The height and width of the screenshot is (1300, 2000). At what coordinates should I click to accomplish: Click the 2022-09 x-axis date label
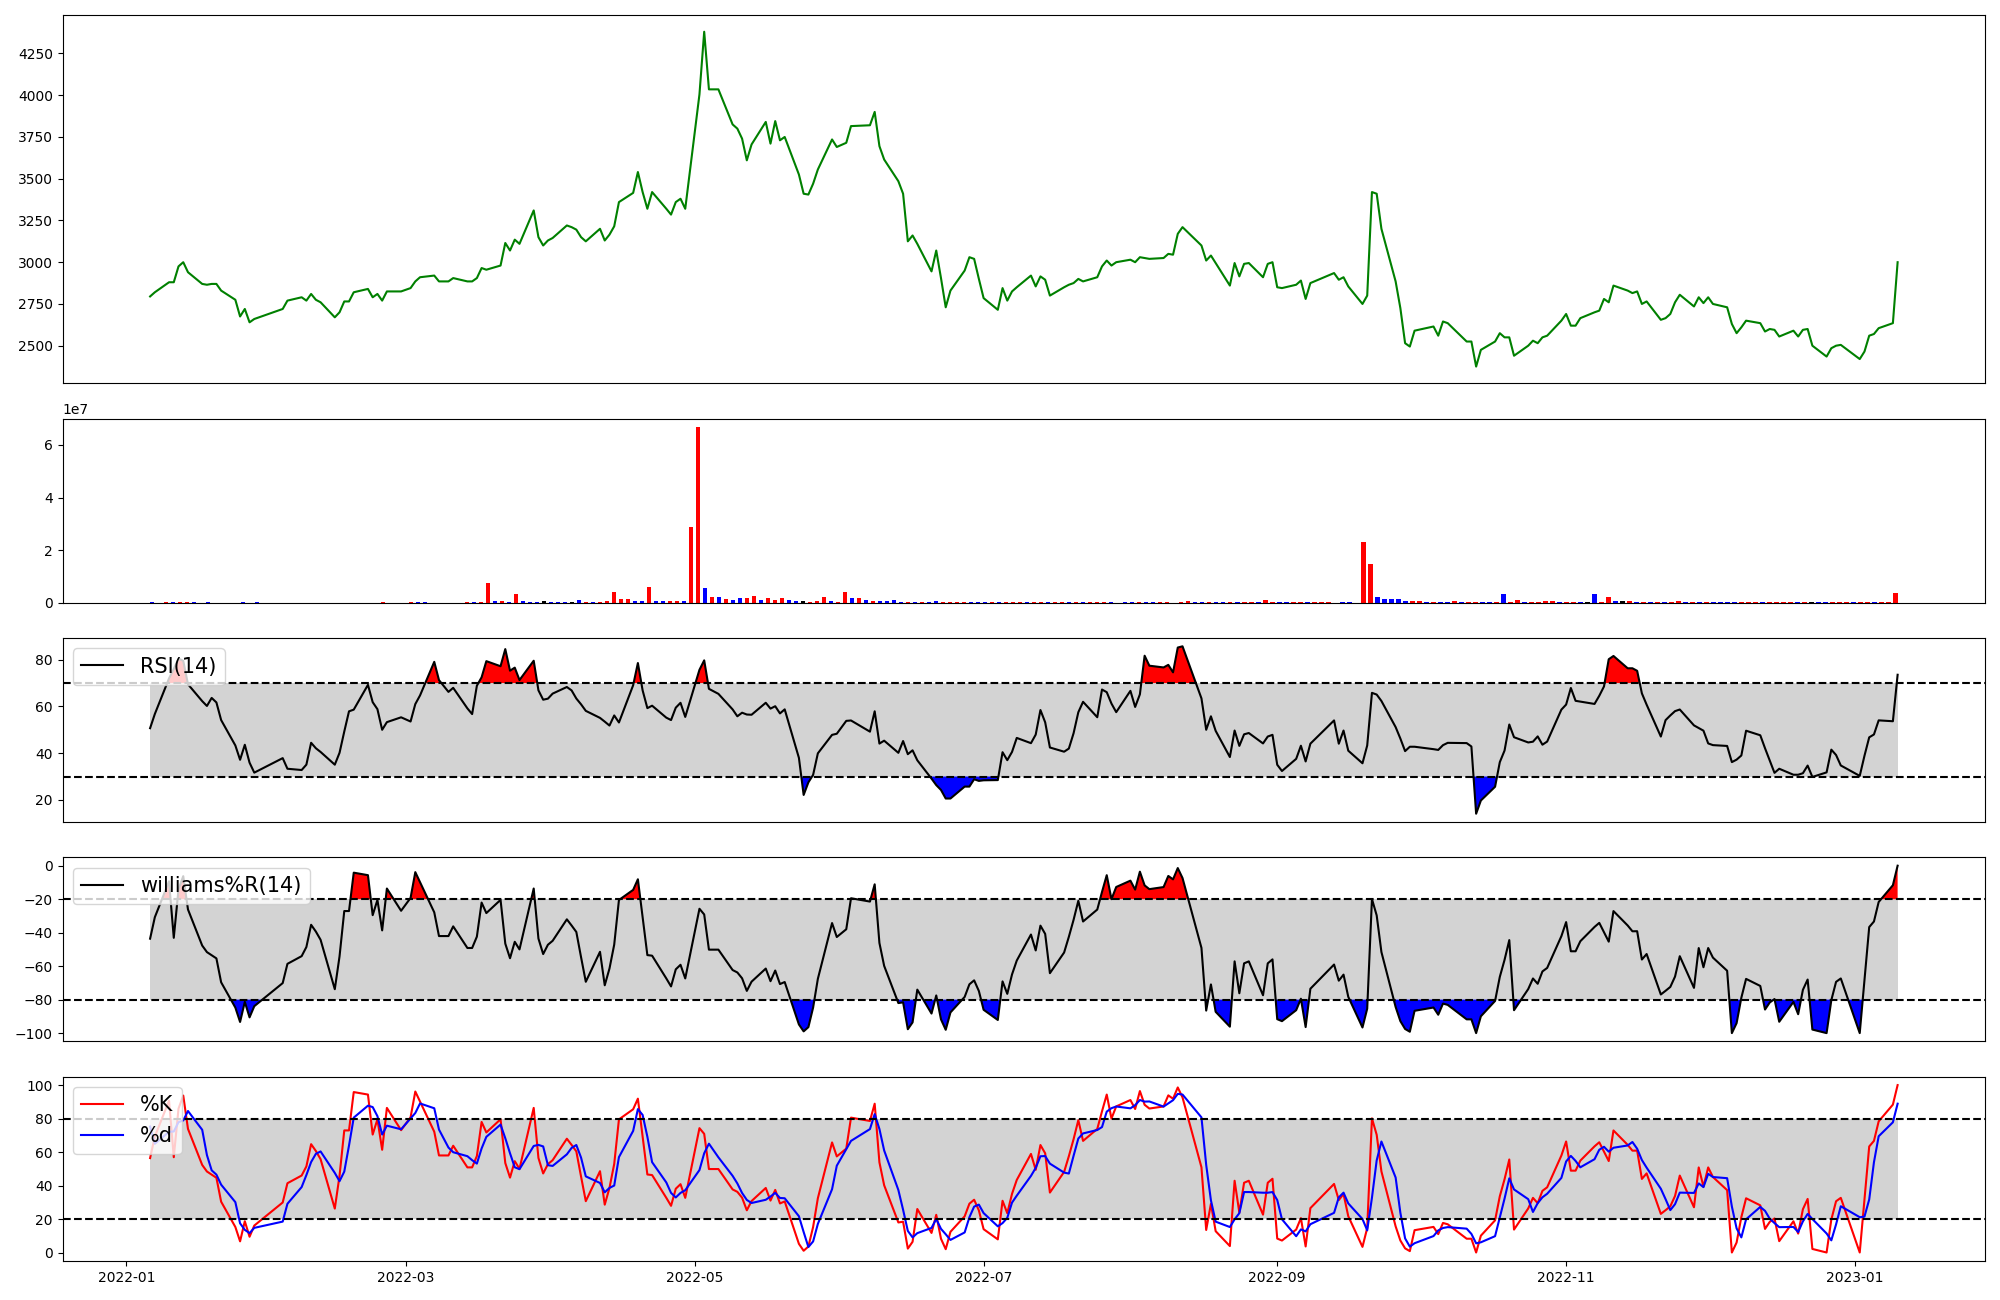coord(1277,1277)
